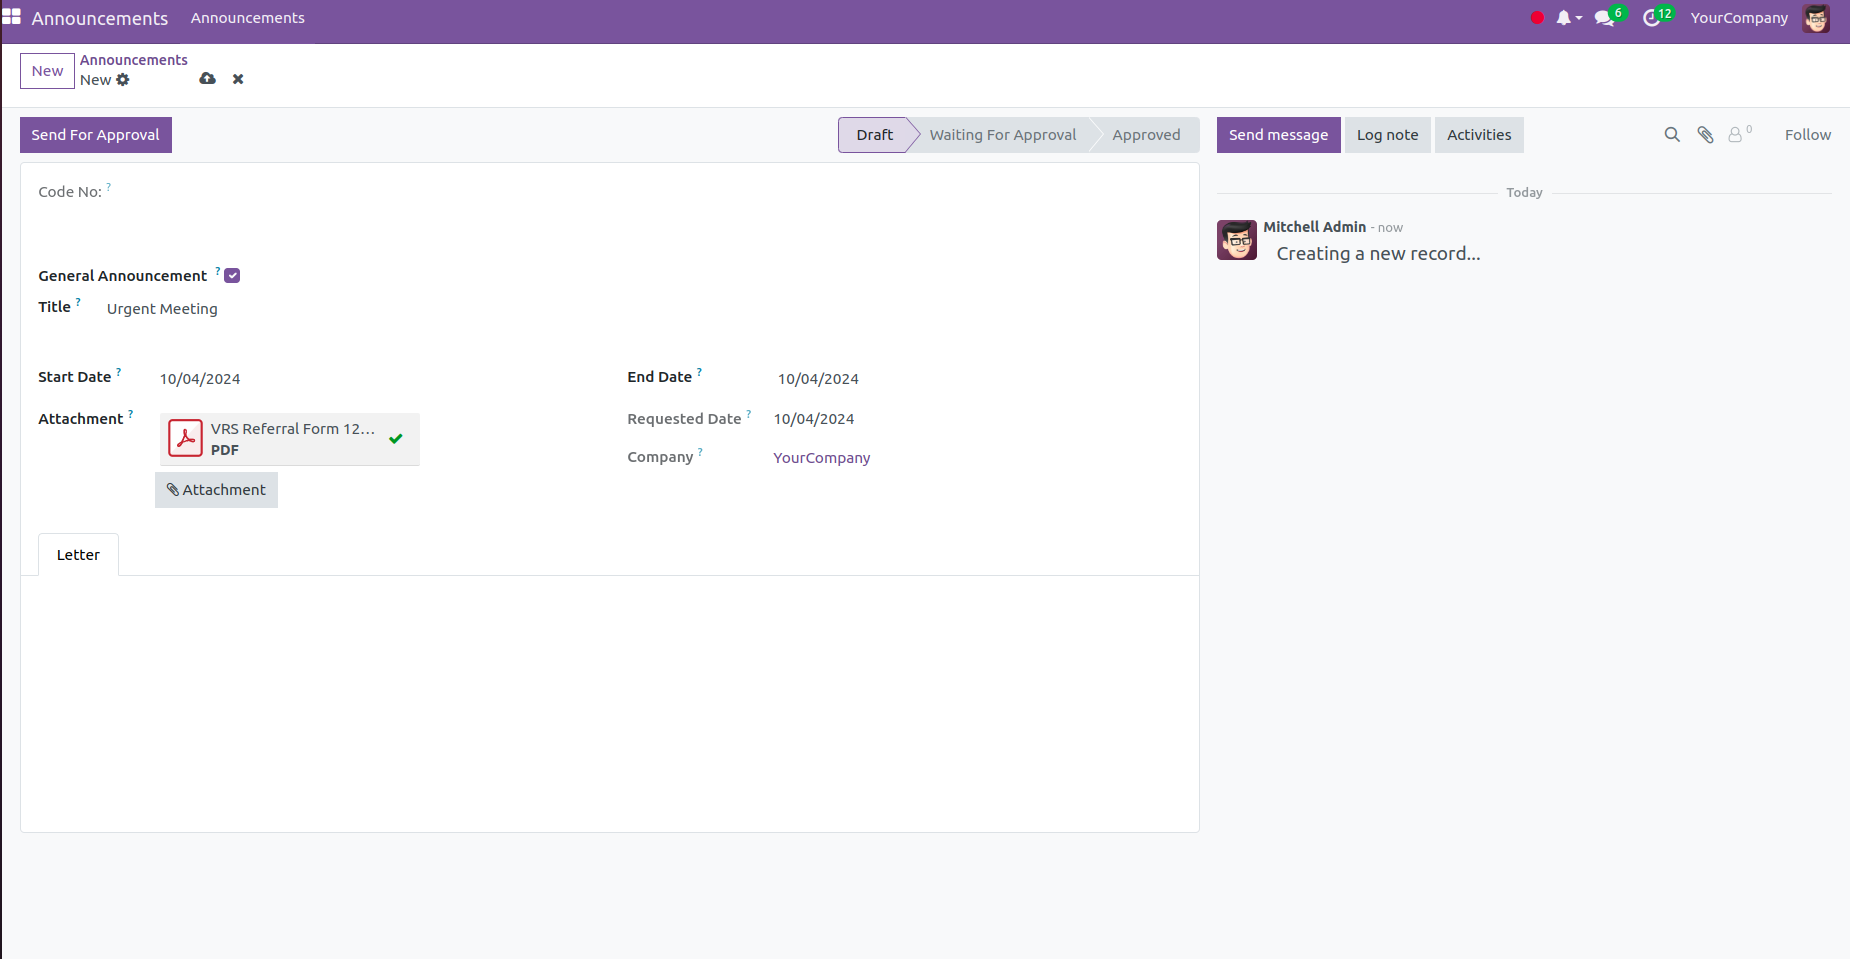This screenshot has height=959, width=1850.
Task: Open the activities clock icon in top bar
Action: coord(1651,18)
